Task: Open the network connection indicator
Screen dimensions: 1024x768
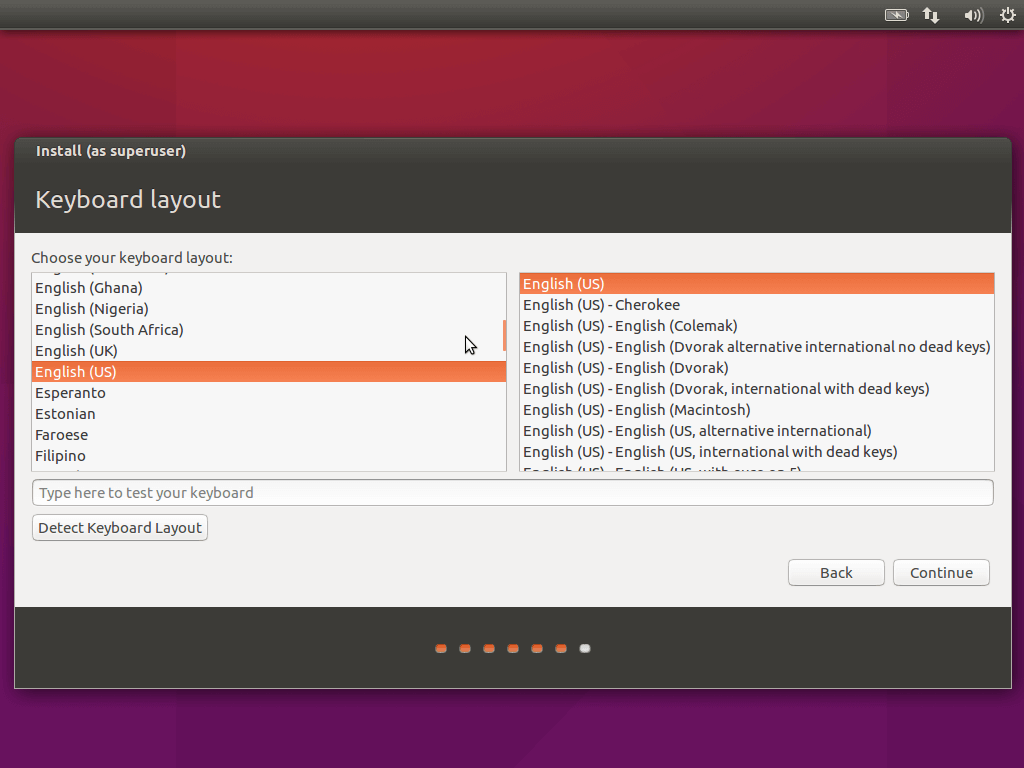Action: [931, 15]
